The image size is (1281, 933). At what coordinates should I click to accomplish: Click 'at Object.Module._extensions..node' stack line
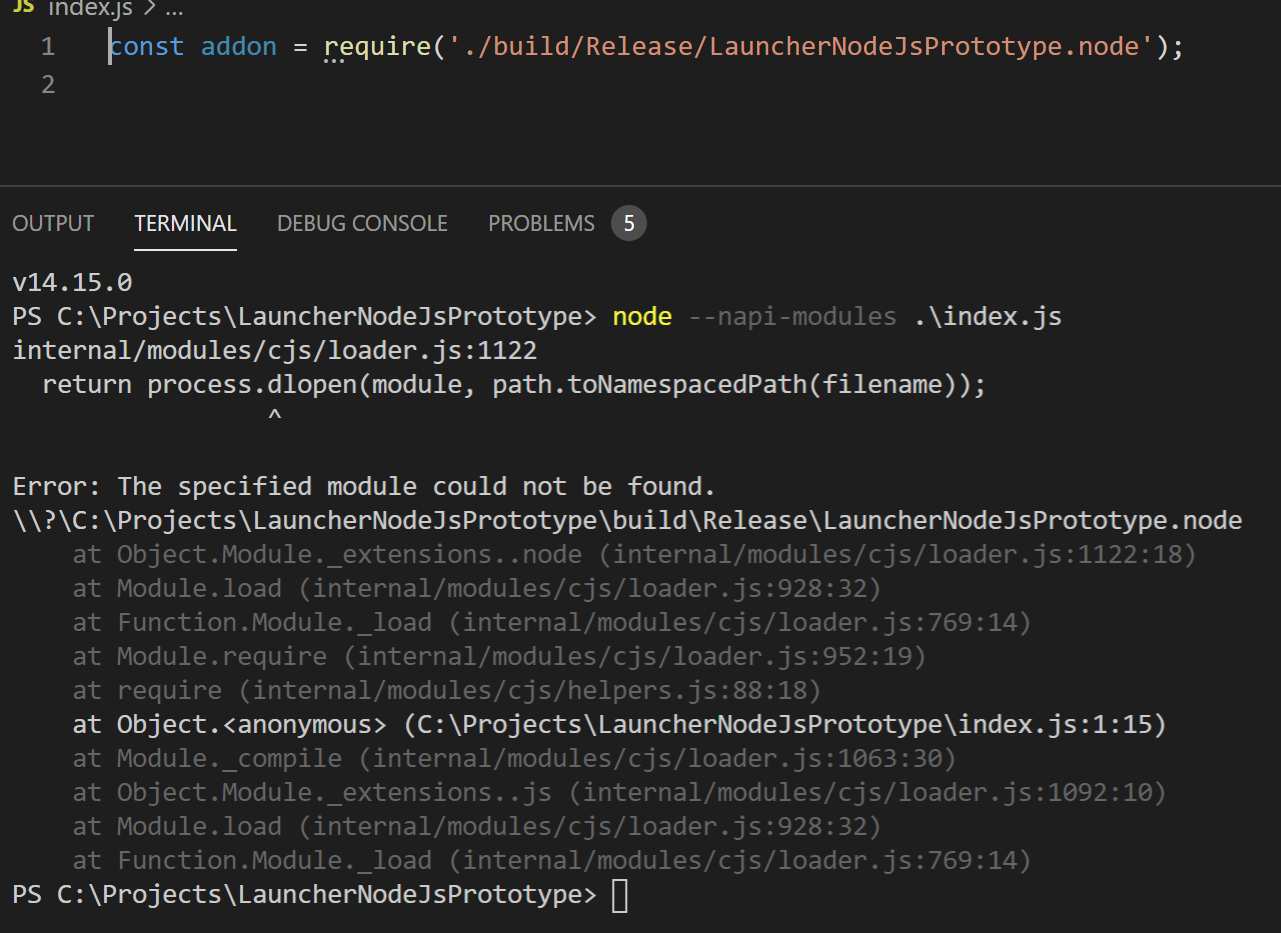tap(634, 555)
